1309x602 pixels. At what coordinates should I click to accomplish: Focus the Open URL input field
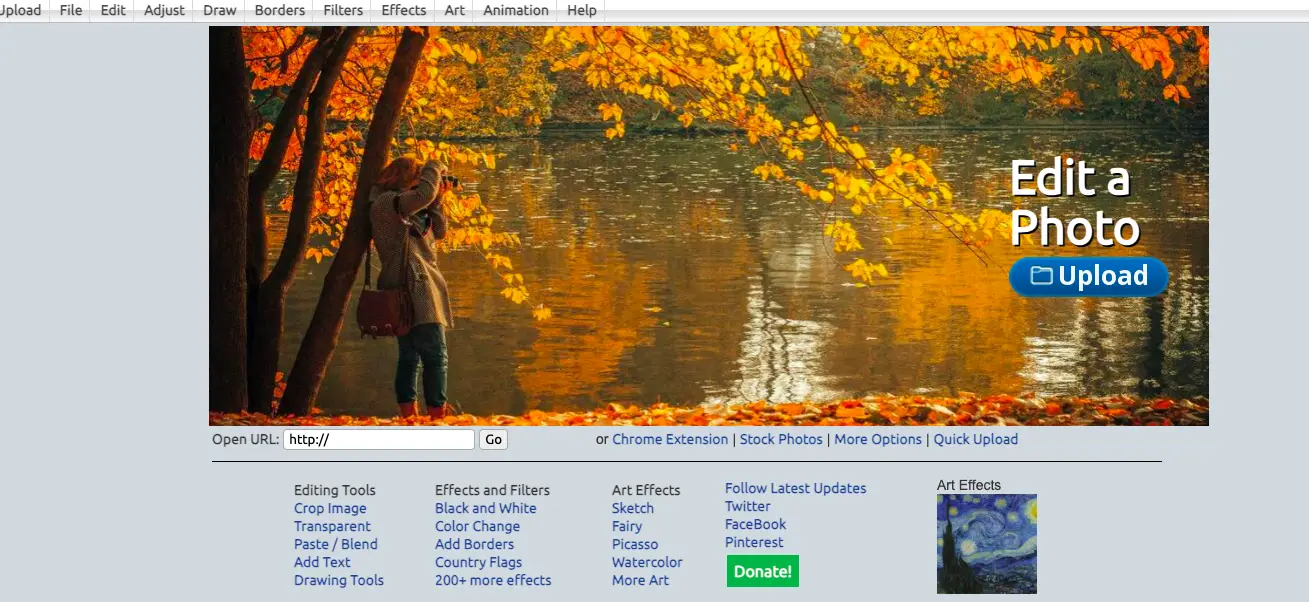click(x=379, y=439)
